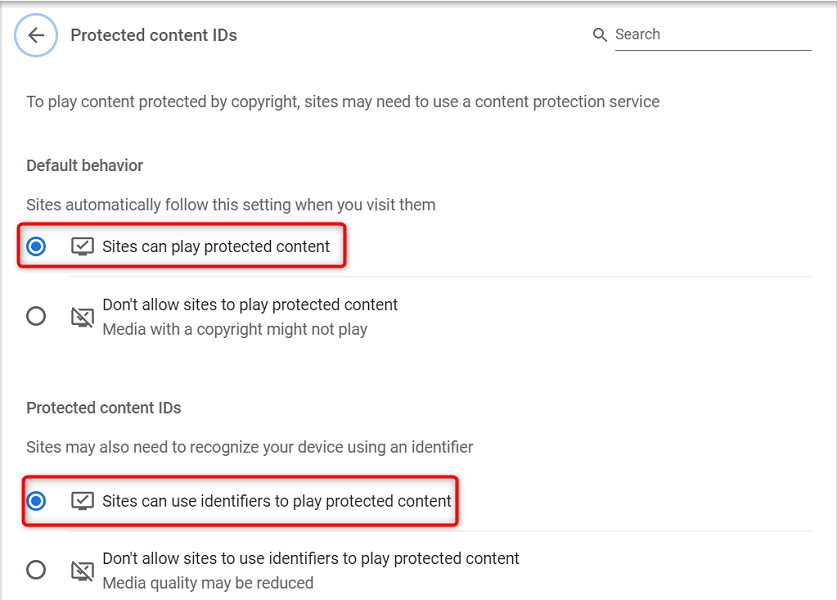Click the blue circle around the back arrow
The height and width of the screenshot is (600, 837).
point(35,35)
